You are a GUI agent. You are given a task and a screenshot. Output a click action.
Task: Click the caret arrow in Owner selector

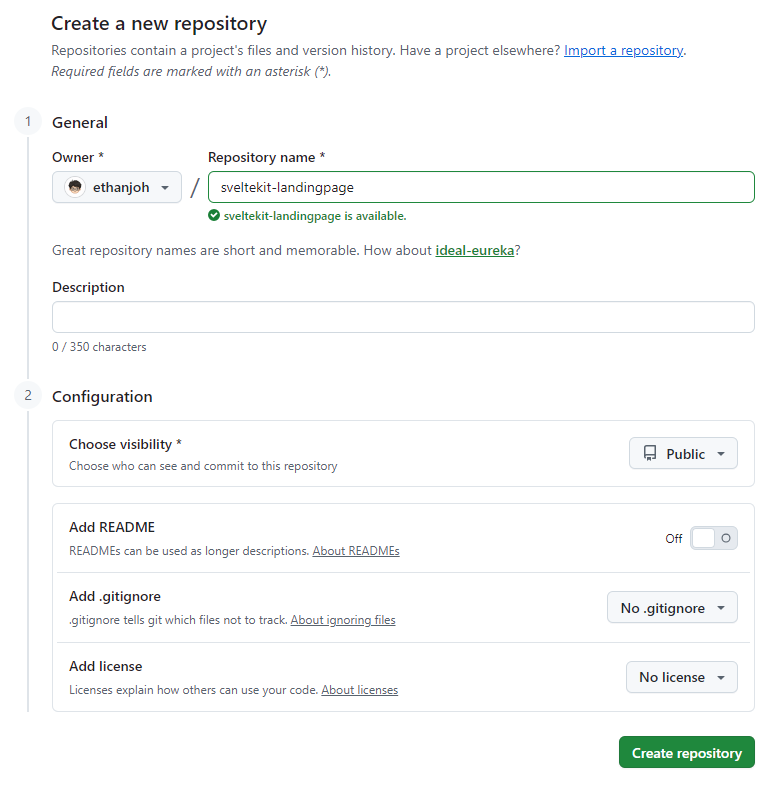pyautogui.click(x=165, y=188)
